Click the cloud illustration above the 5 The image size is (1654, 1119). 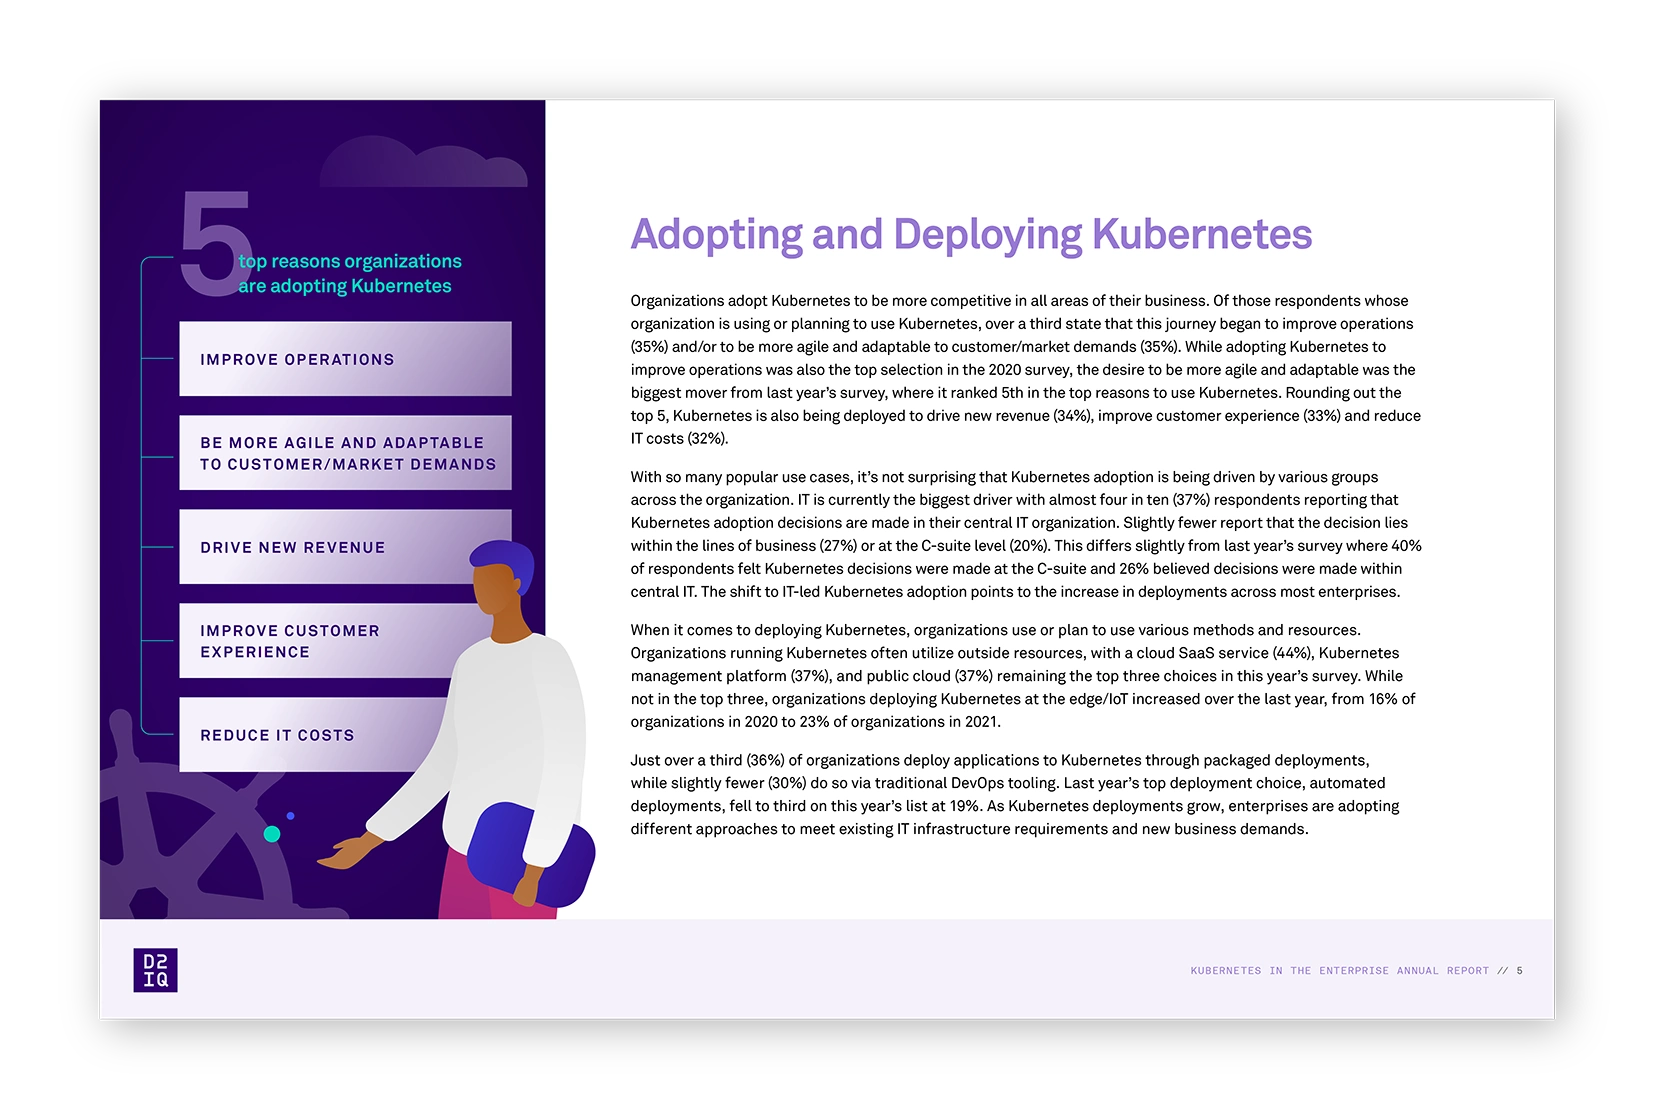click(424, 161)
